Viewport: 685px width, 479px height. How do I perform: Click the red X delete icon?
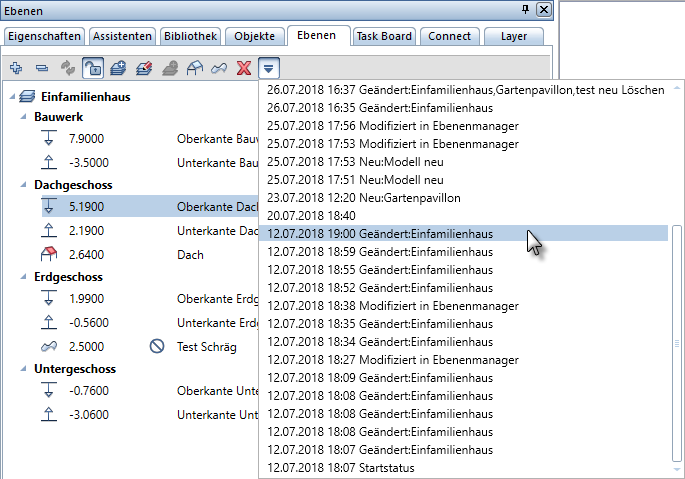click(244, 68)
